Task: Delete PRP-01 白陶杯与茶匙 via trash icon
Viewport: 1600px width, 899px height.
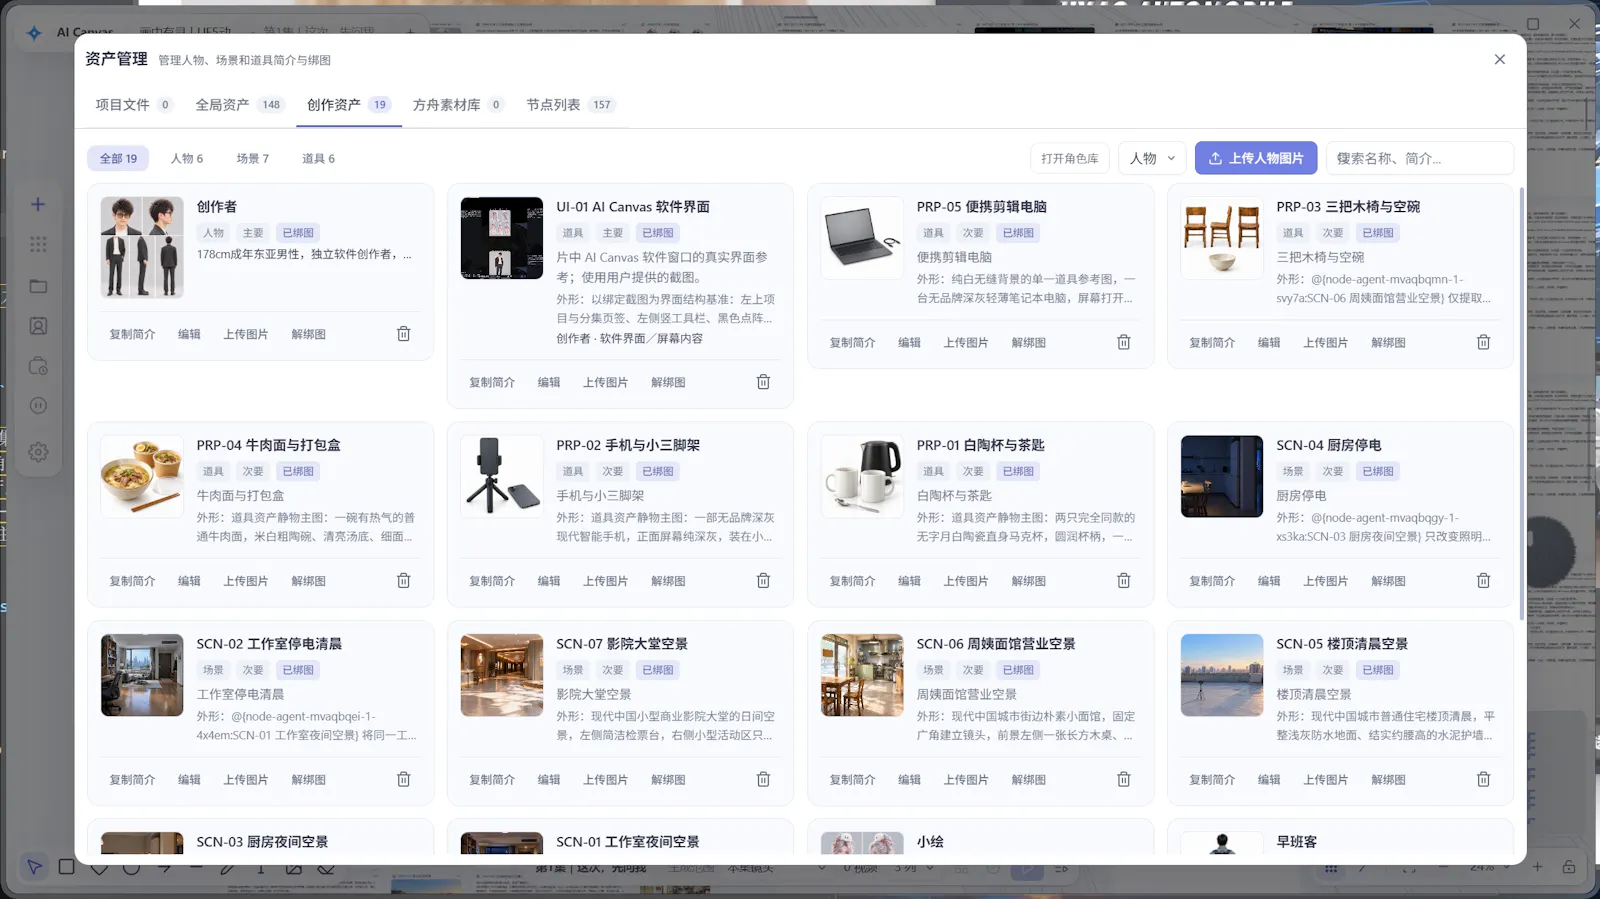Action: click(x=1124, y=580)
